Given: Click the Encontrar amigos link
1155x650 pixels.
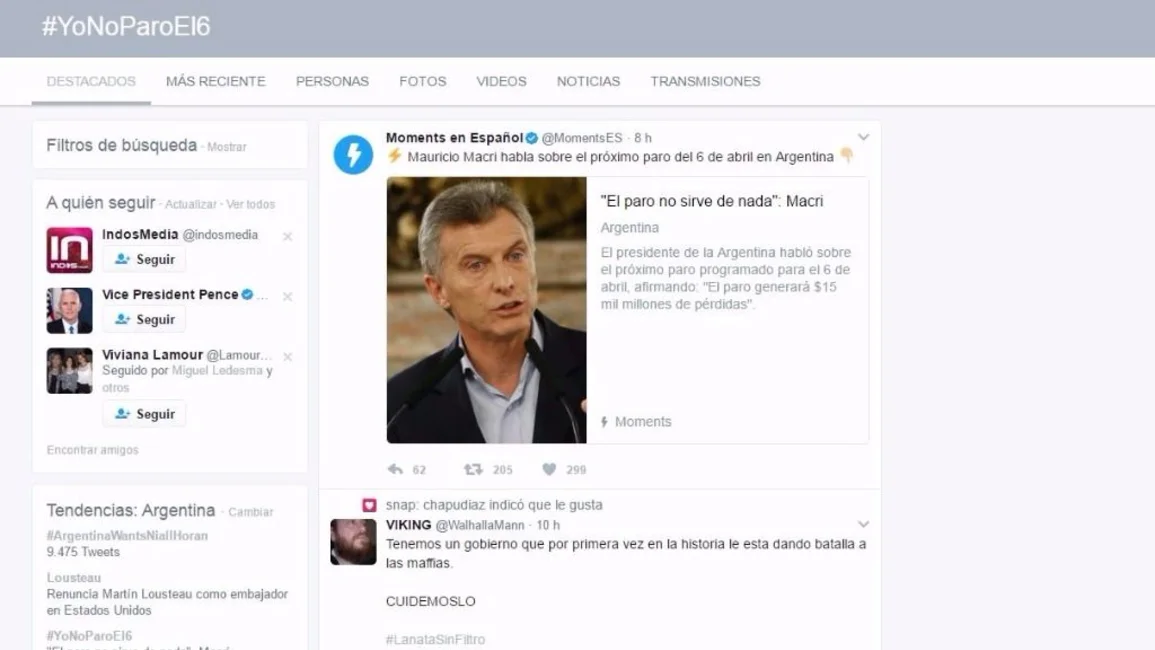Looking at the screenshot, I should [x=92, y=450].
